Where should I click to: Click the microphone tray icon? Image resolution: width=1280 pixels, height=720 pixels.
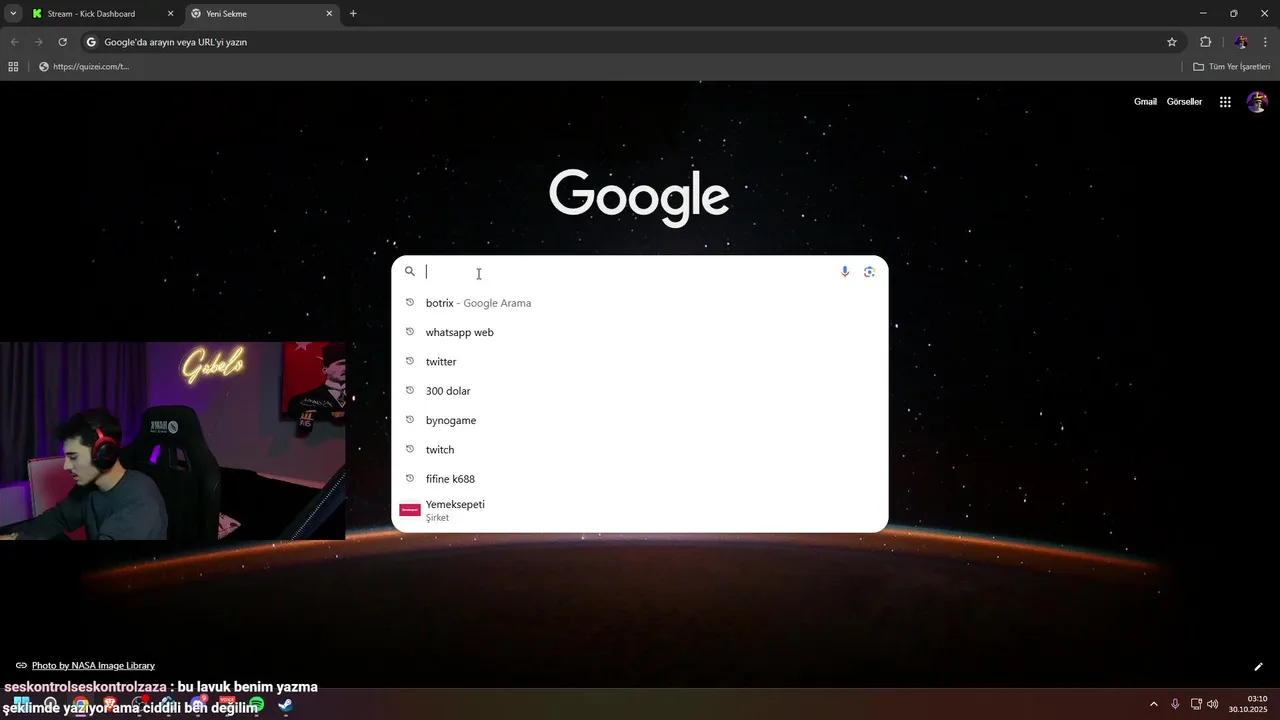click(1175, 704)
